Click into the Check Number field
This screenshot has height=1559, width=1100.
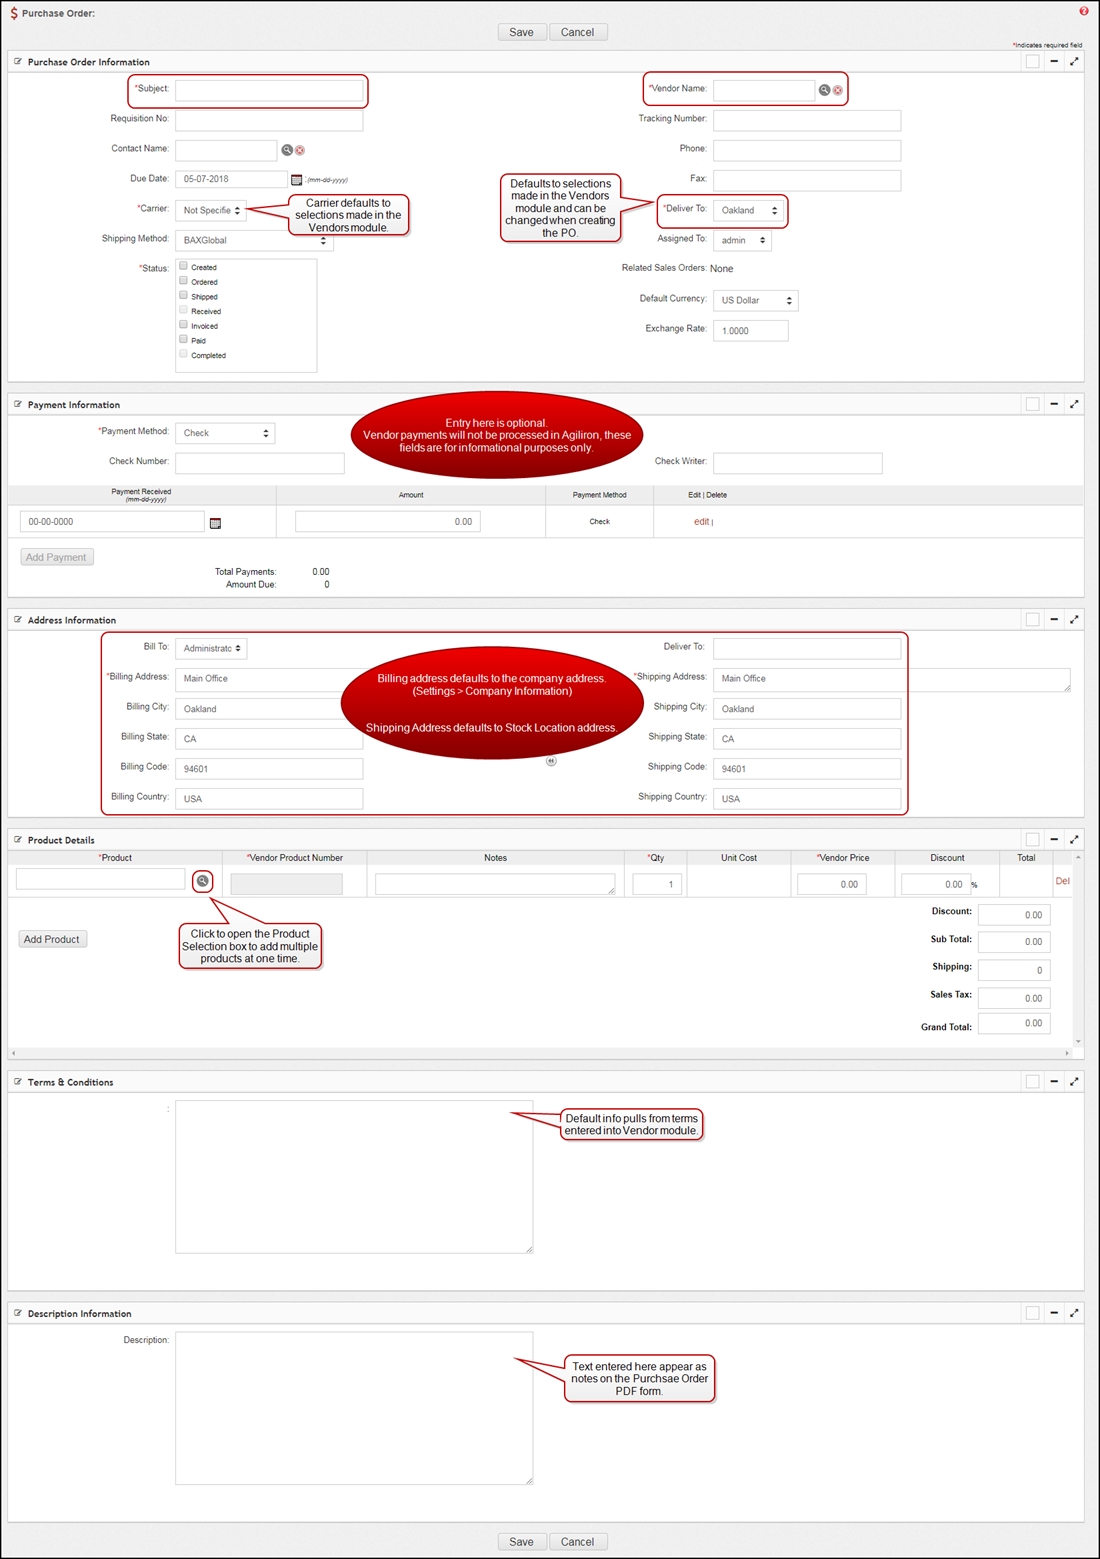pos(260,463)
